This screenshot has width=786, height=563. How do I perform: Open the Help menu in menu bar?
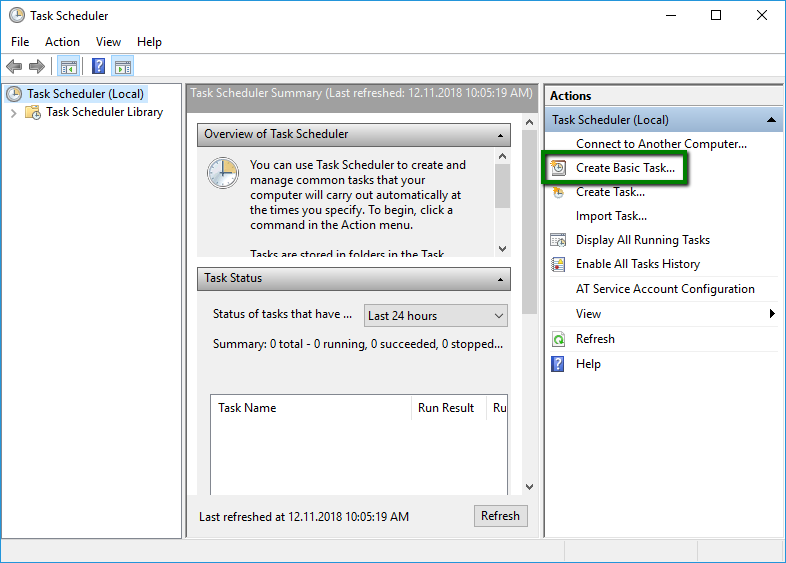(x=149, y=42)
